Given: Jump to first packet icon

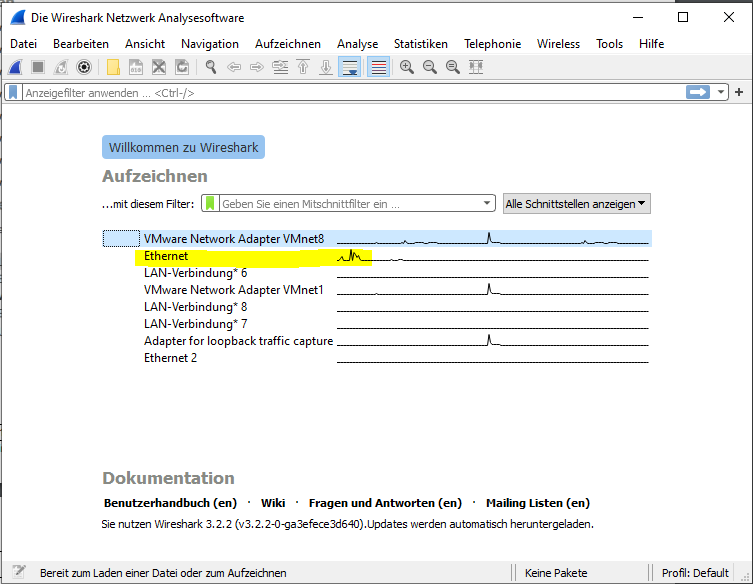Looking at the screenshot, I should point(303,67).
